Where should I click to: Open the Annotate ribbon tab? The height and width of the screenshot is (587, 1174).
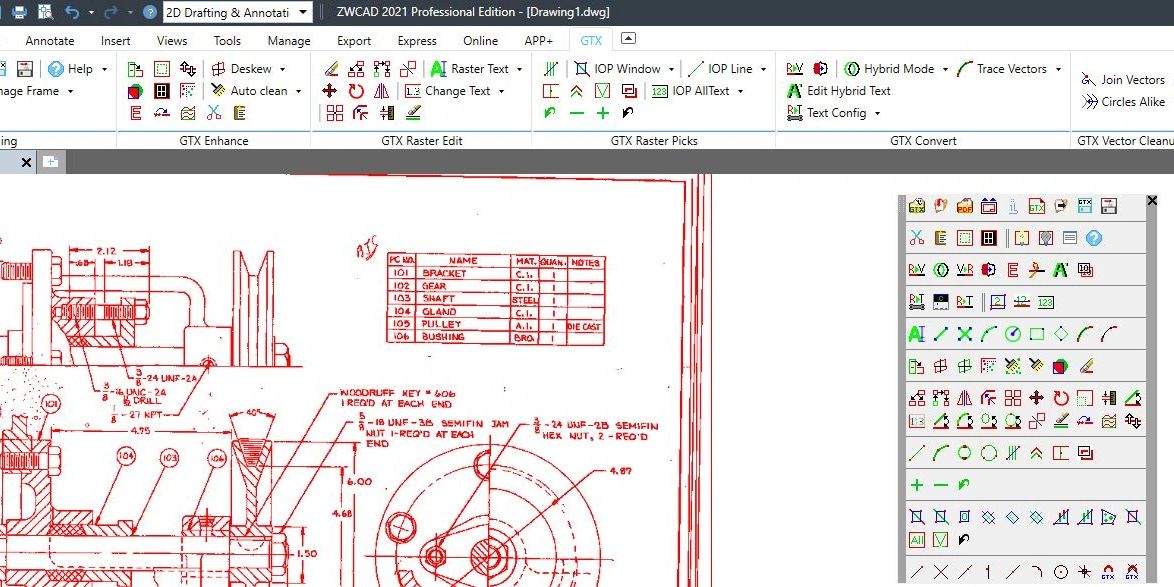(x=50, y=40)
